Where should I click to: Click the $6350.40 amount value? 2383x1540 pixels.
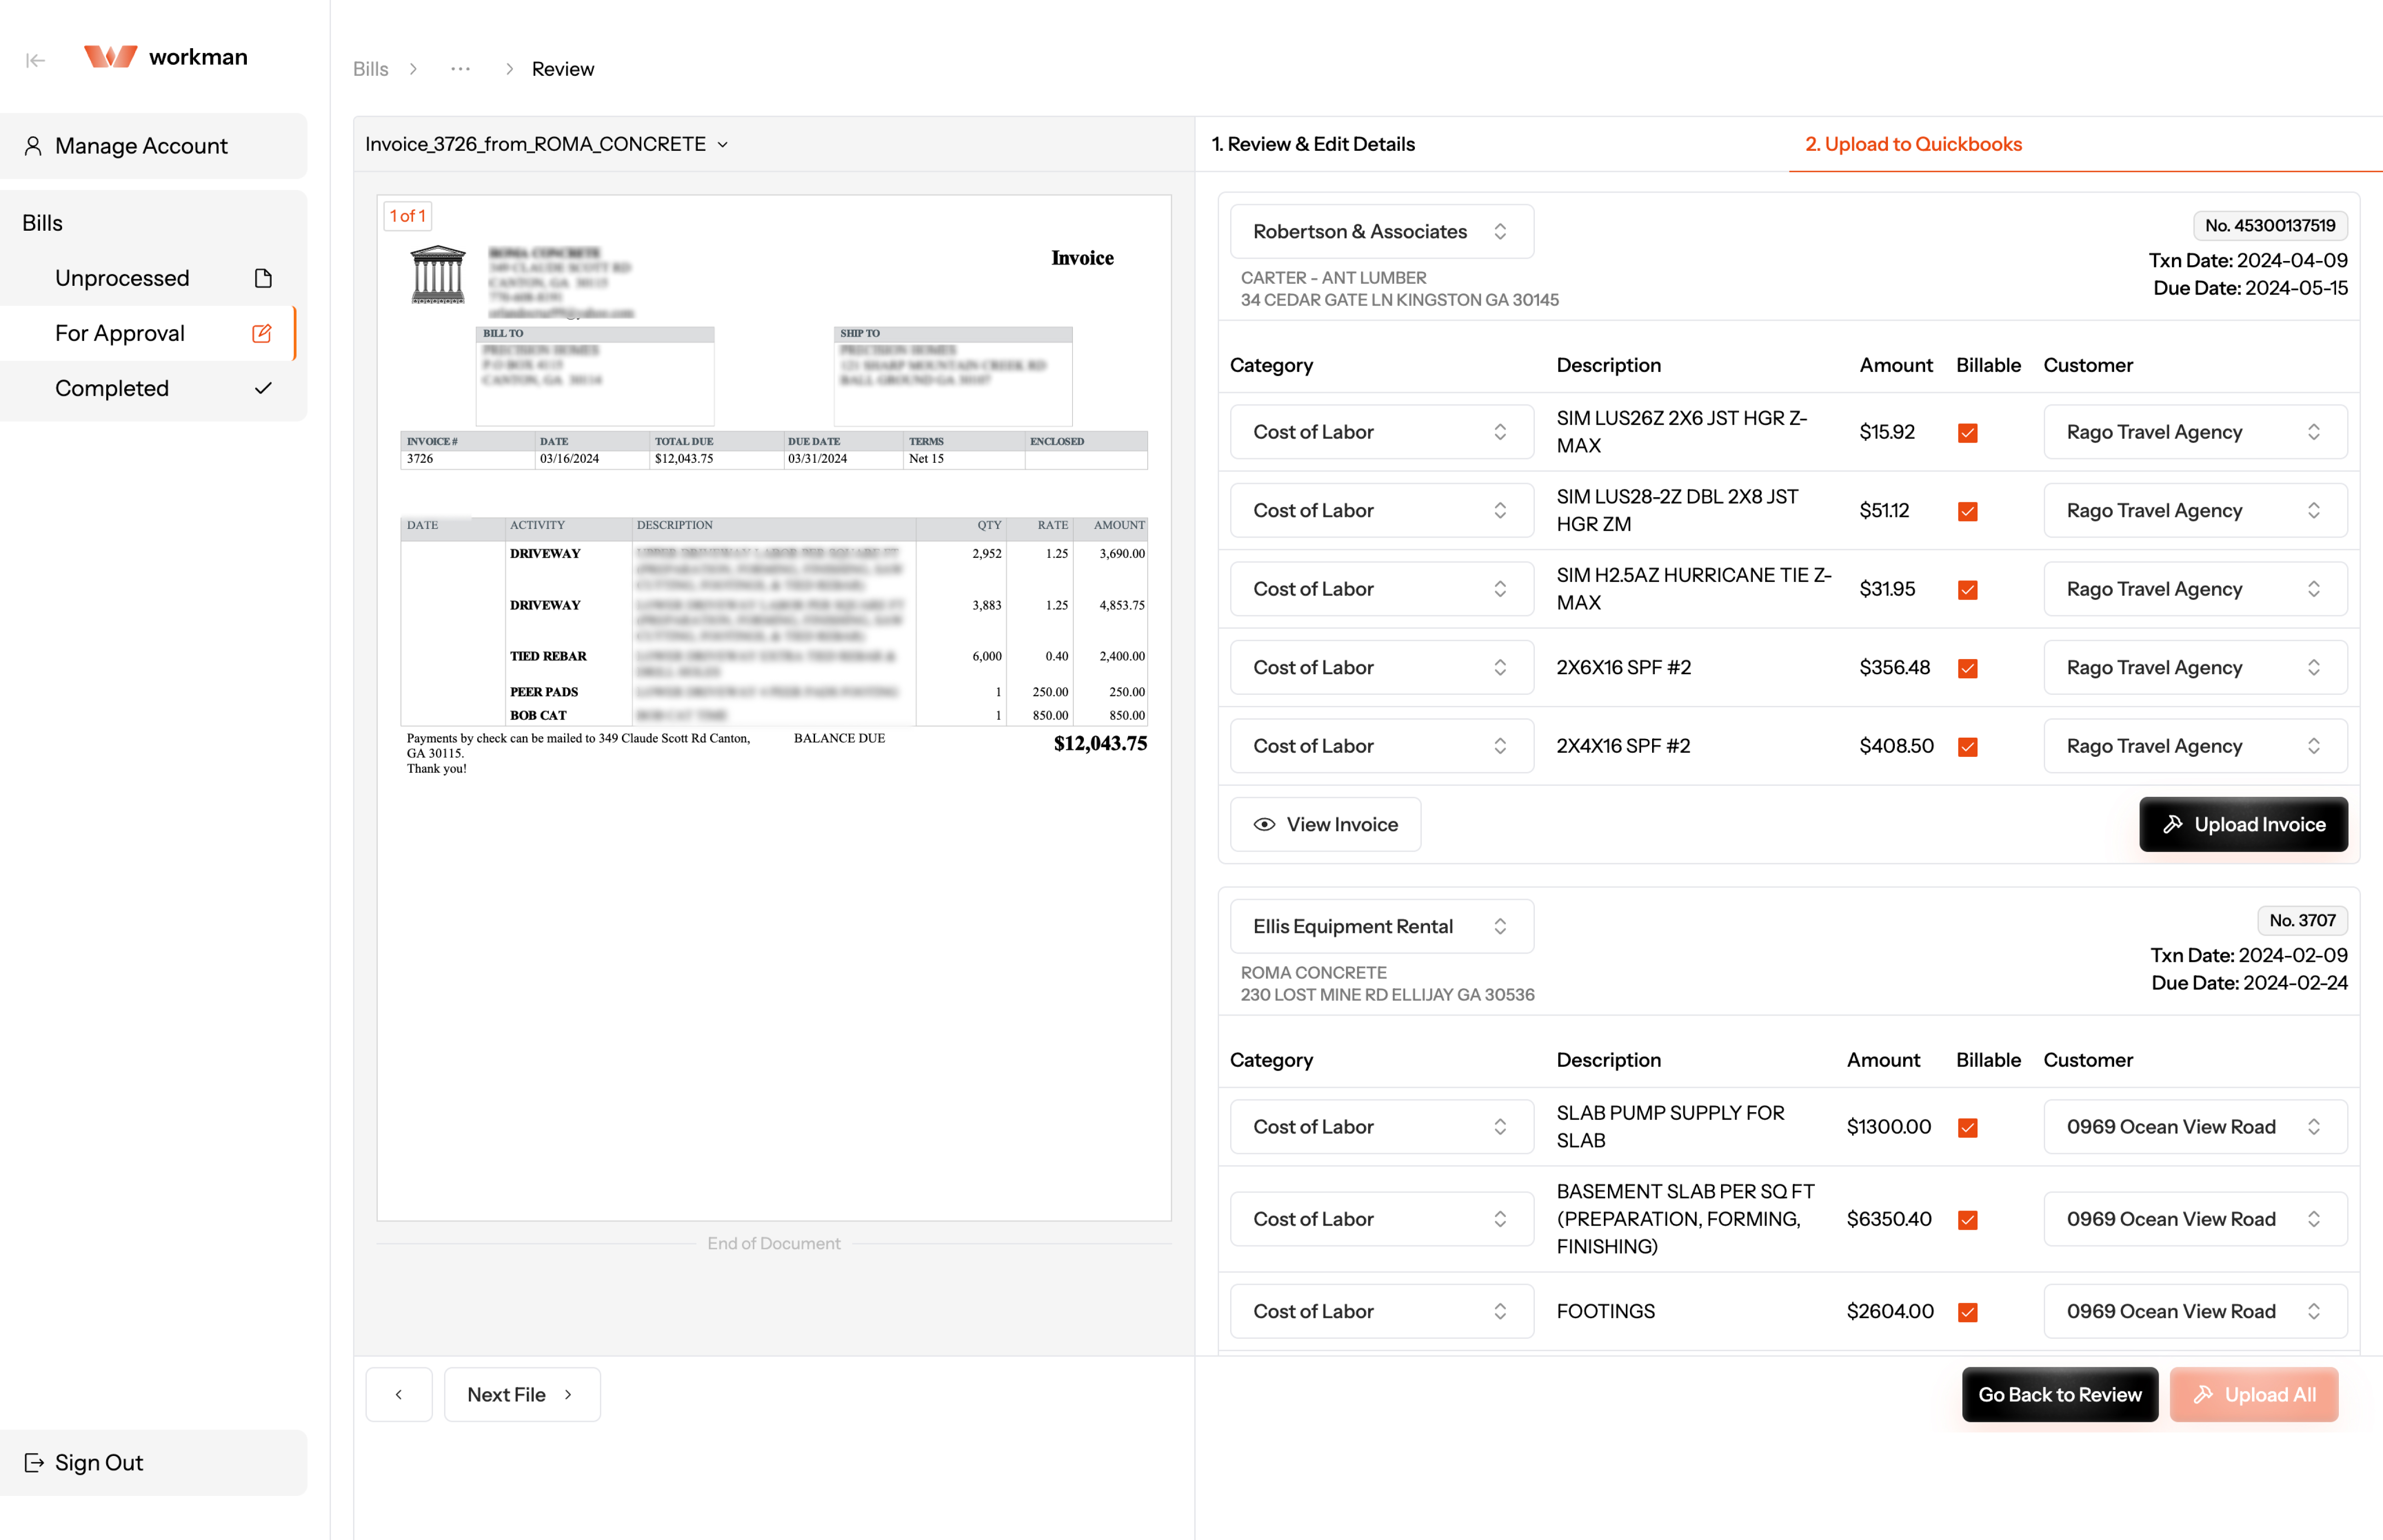[x=1888, y=1219]
